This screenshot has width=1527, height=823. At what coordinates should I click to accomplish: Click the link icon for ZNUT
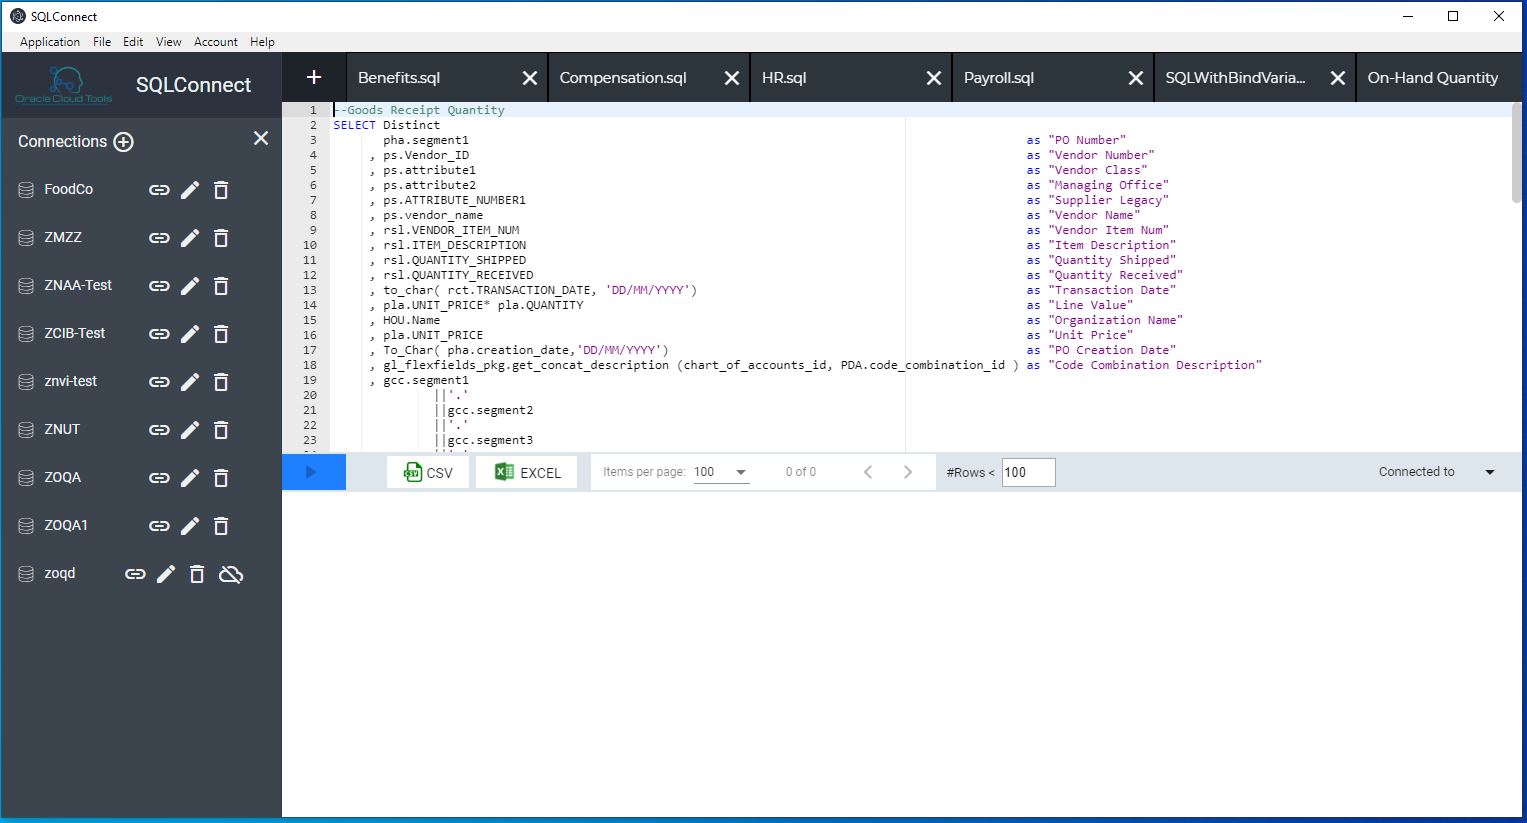tap(159, 430)
